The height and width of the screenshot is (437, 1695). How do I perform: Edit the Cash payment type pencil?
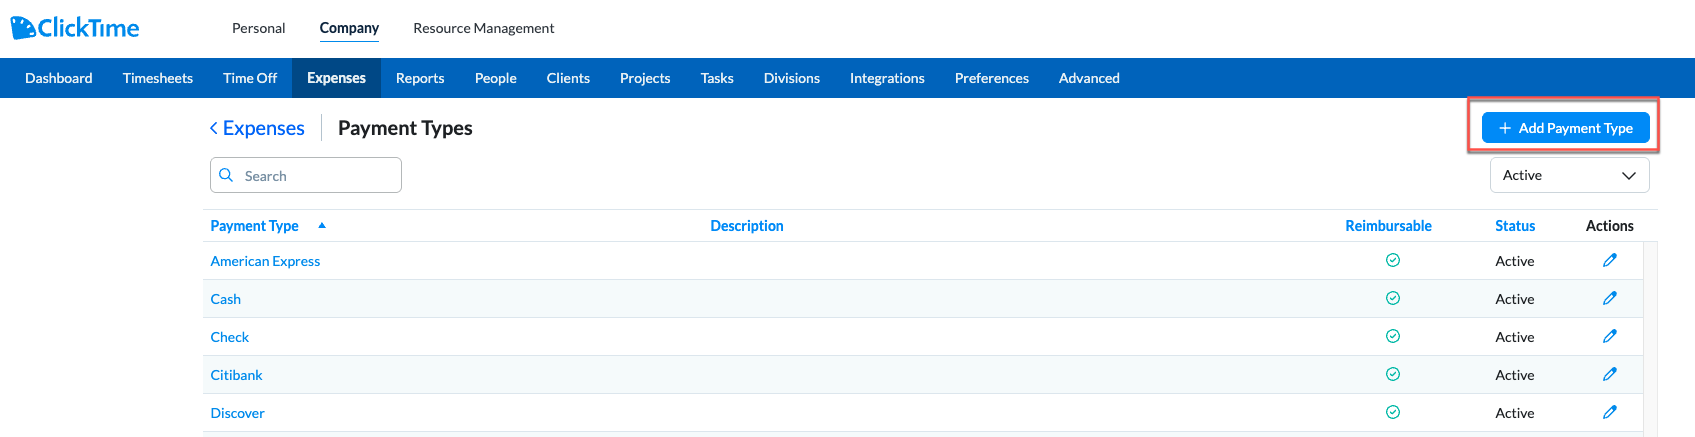[x=1609, y=298]
